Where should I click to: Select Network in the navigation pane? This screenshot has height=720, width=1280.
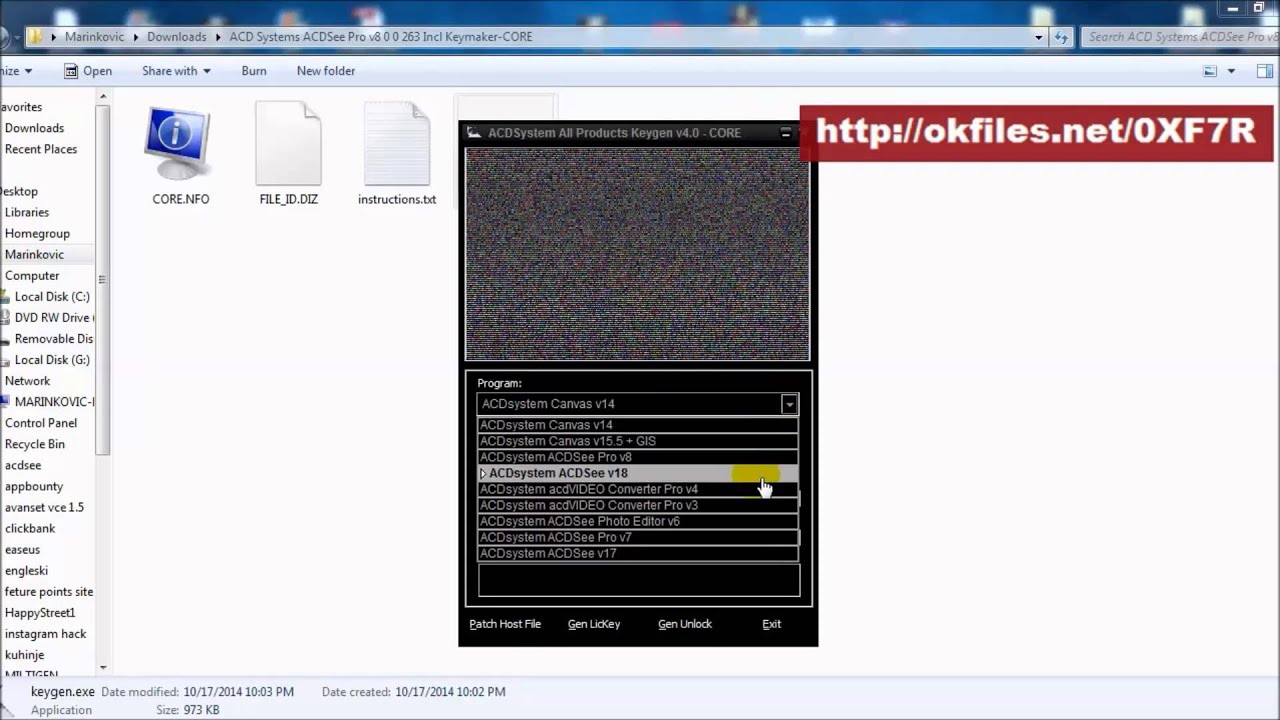click(27, 380)
